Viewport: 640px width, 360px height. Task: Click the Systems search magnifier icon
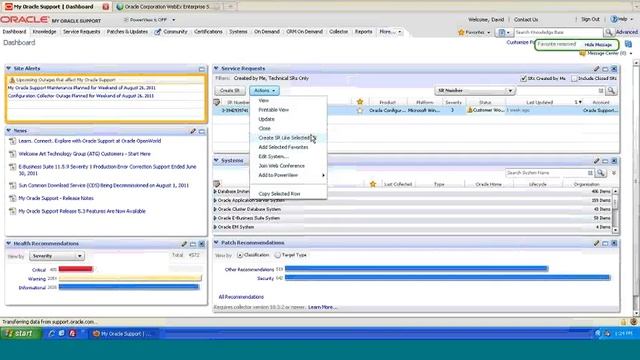(x=601, y=173)
